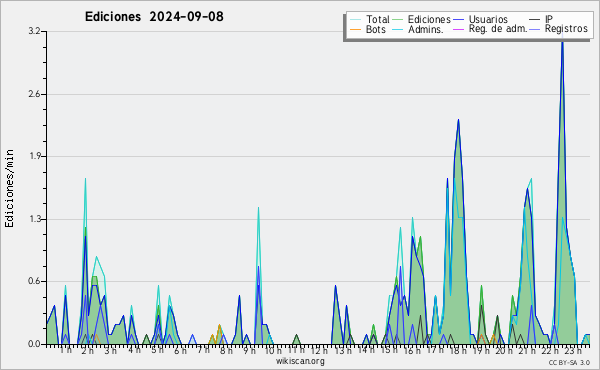Click the 7 h x-axis label

[x=203, y=350]
